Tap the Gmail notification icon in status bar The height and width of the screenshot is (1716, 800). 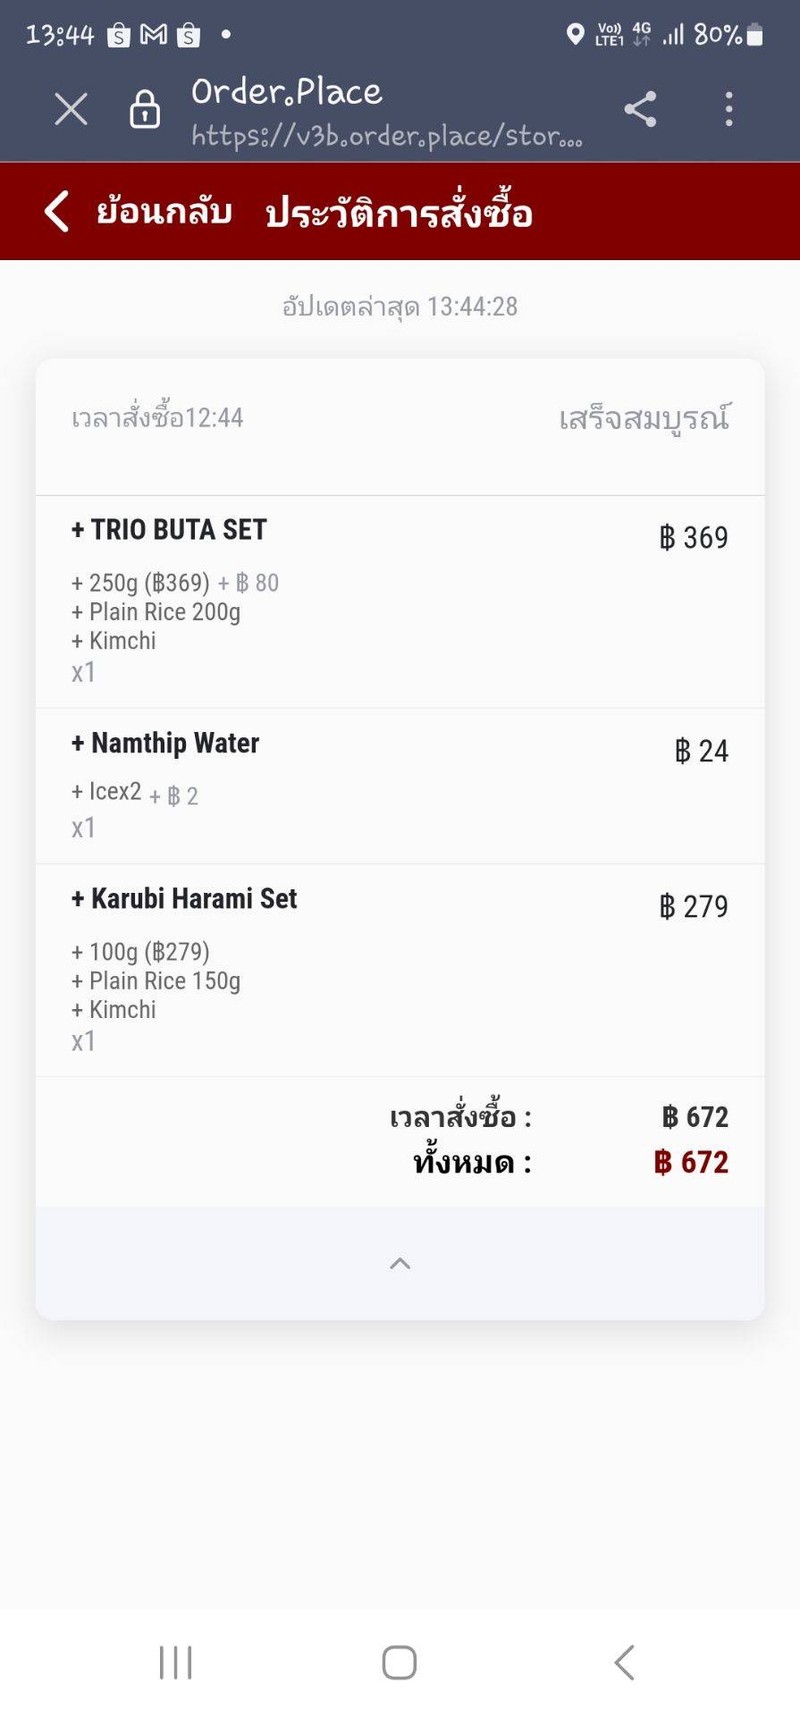(153, 35)
